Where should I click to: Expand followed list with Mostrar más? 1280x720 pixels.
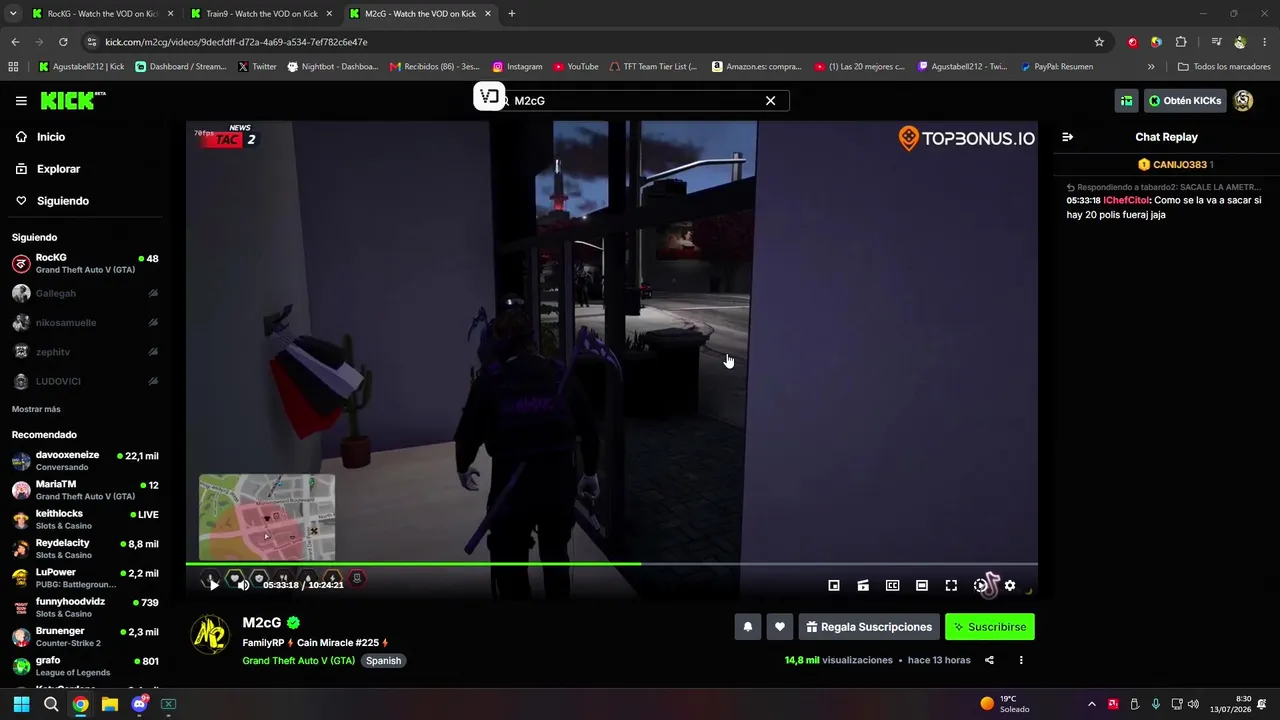coord(36,409)
